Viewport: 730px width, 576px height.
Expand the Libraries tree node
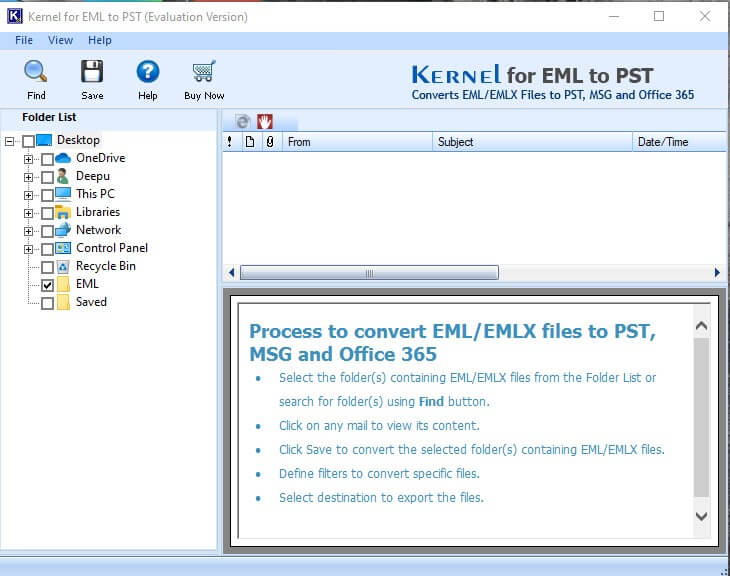point(28,213)
